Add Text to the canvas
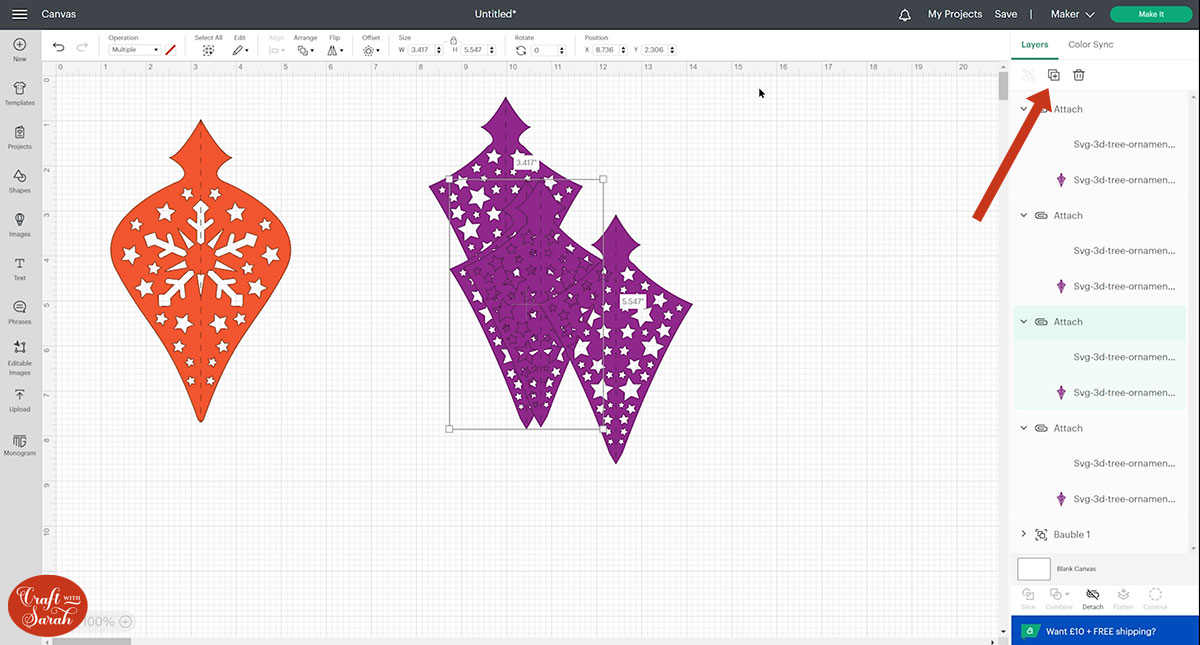 point(19,267)
